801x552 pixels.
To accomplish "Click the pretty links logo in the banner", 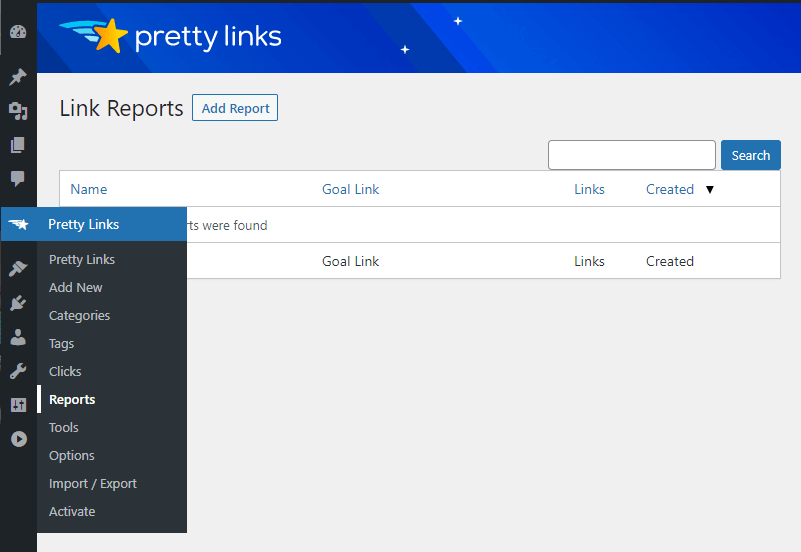I will point(170,36).
